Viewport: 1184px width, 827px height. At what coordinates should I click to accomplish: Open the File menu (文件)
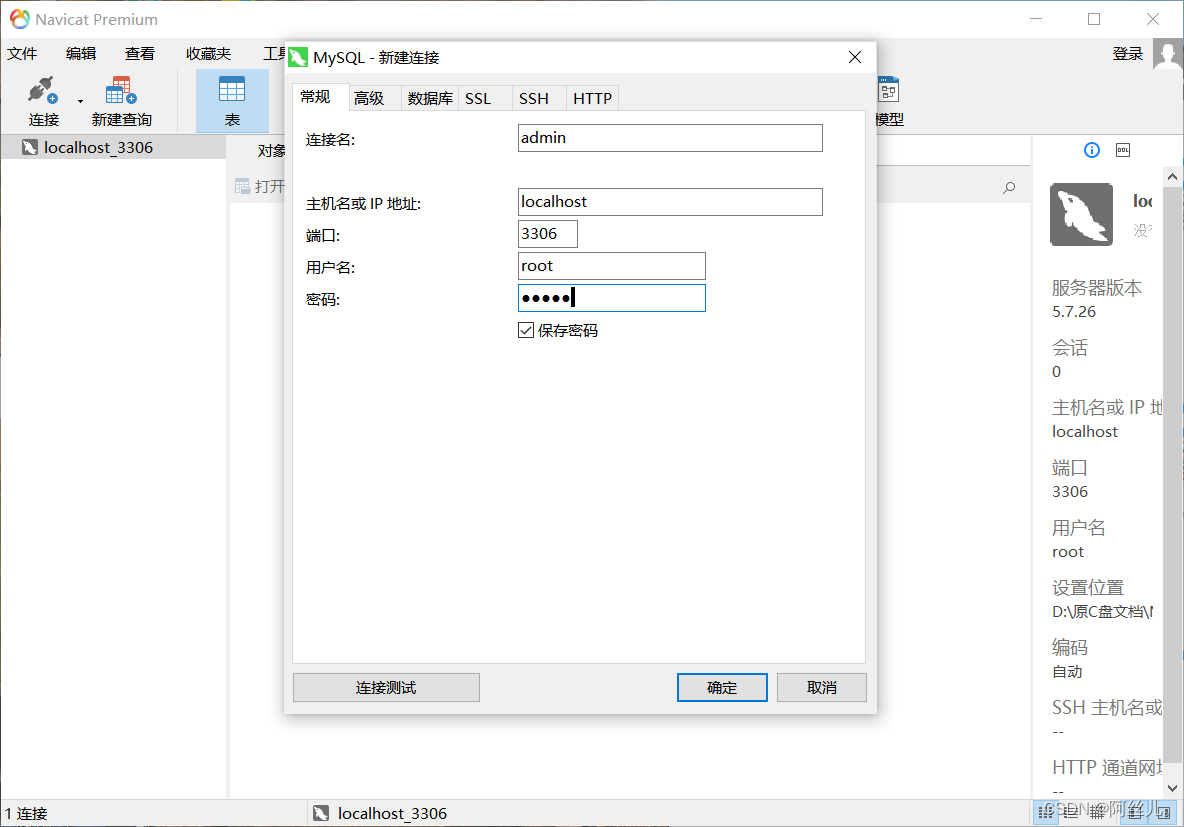[x=23, y=54]
